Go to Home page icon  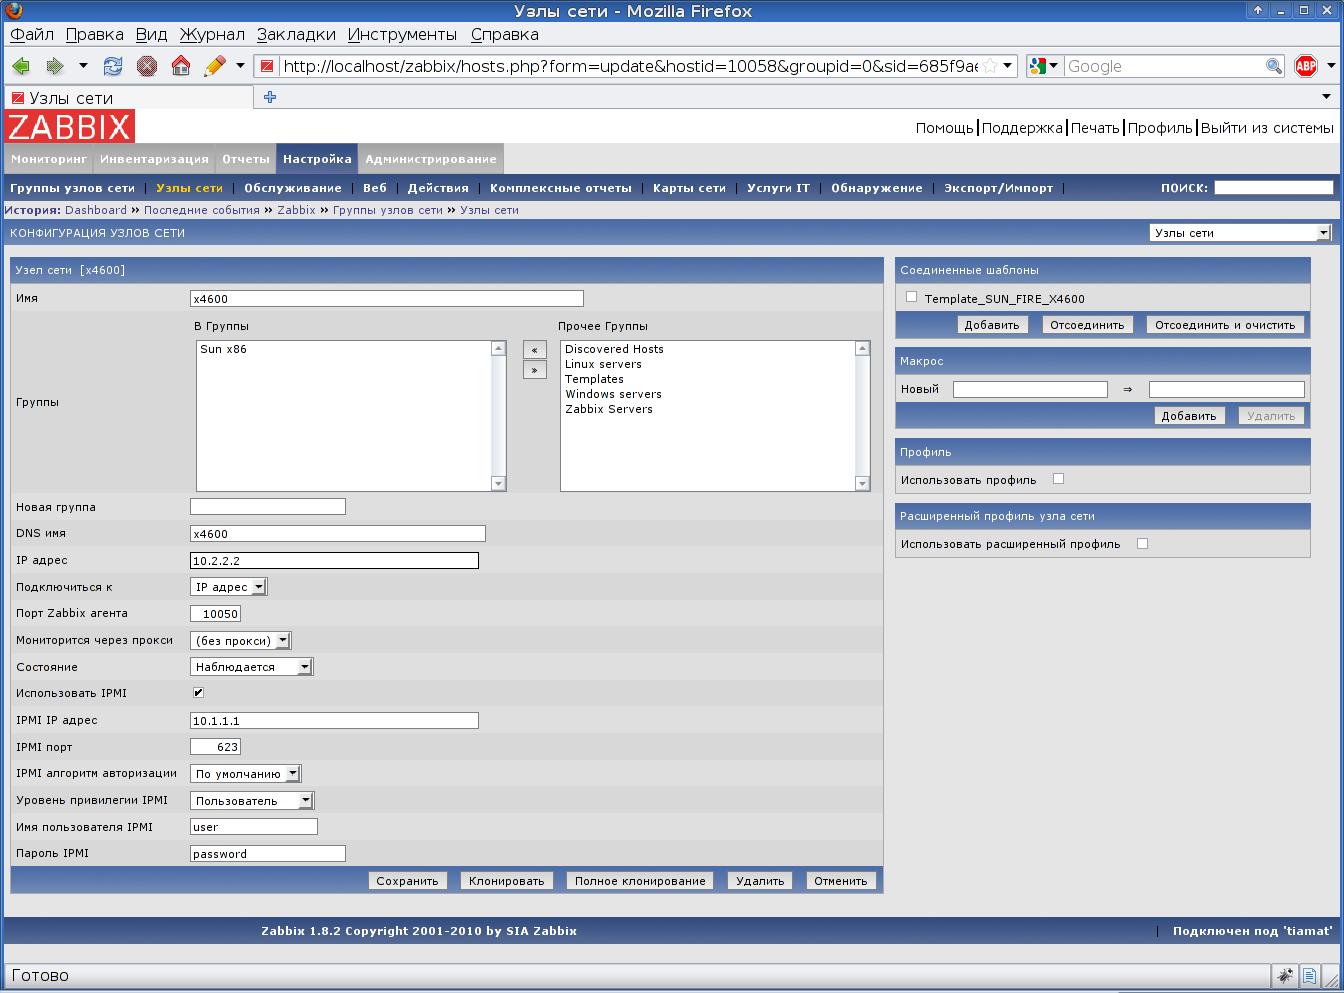(x=181, y=66)
